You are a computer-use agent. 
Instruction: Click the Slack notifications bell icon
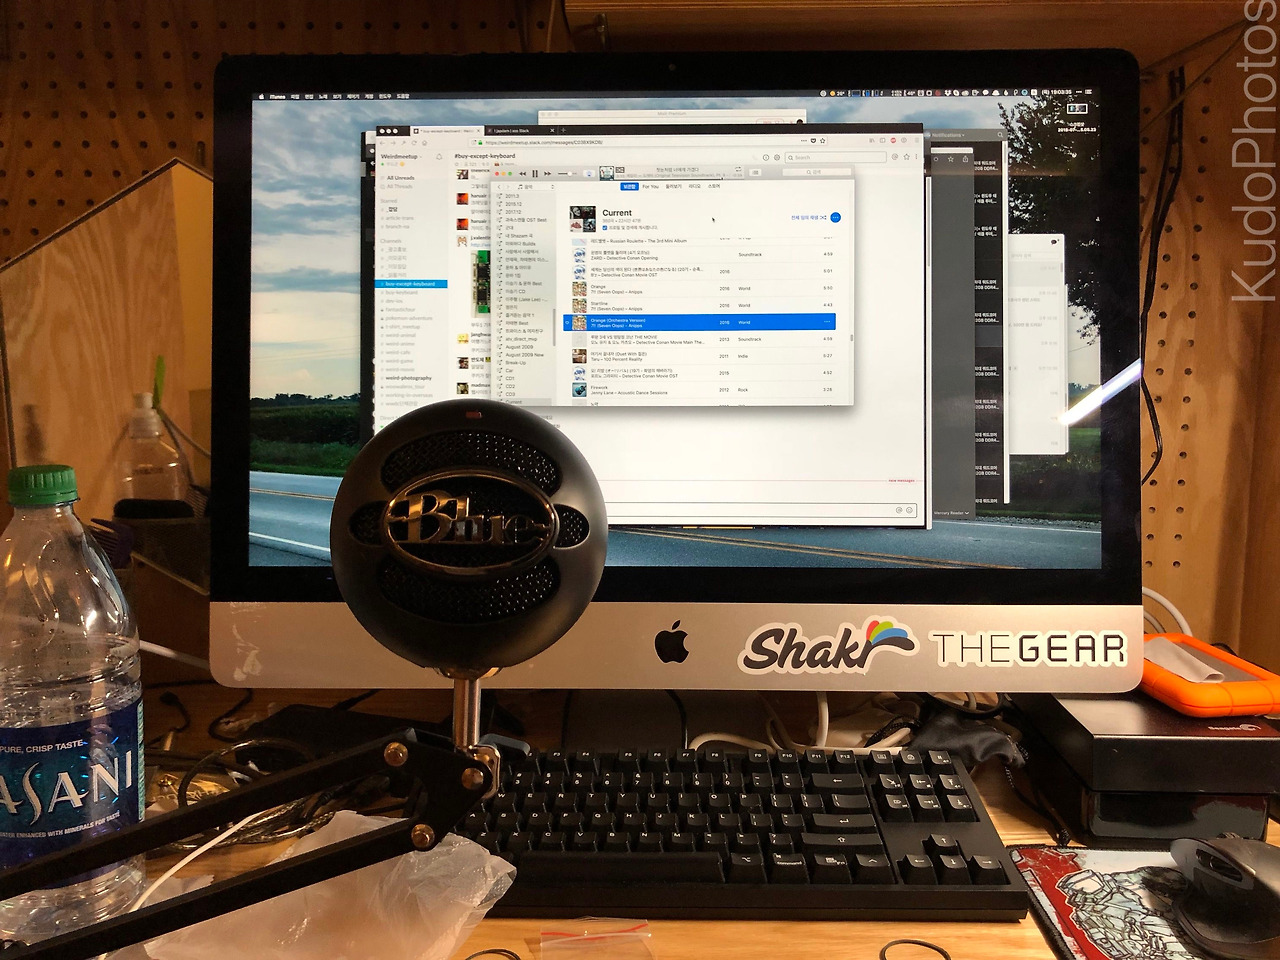click(438, 157)
